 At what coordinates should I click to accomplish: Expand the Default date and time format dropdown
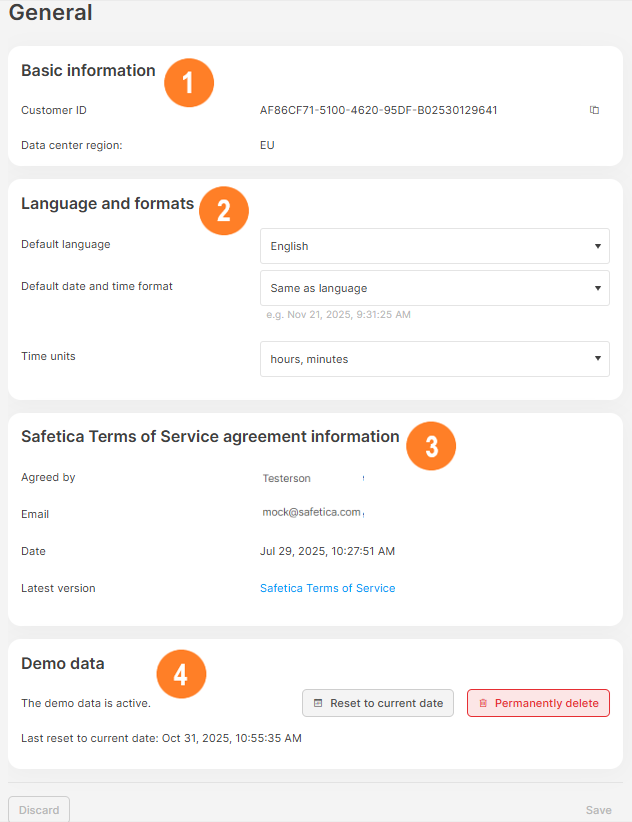click(434, 288)
